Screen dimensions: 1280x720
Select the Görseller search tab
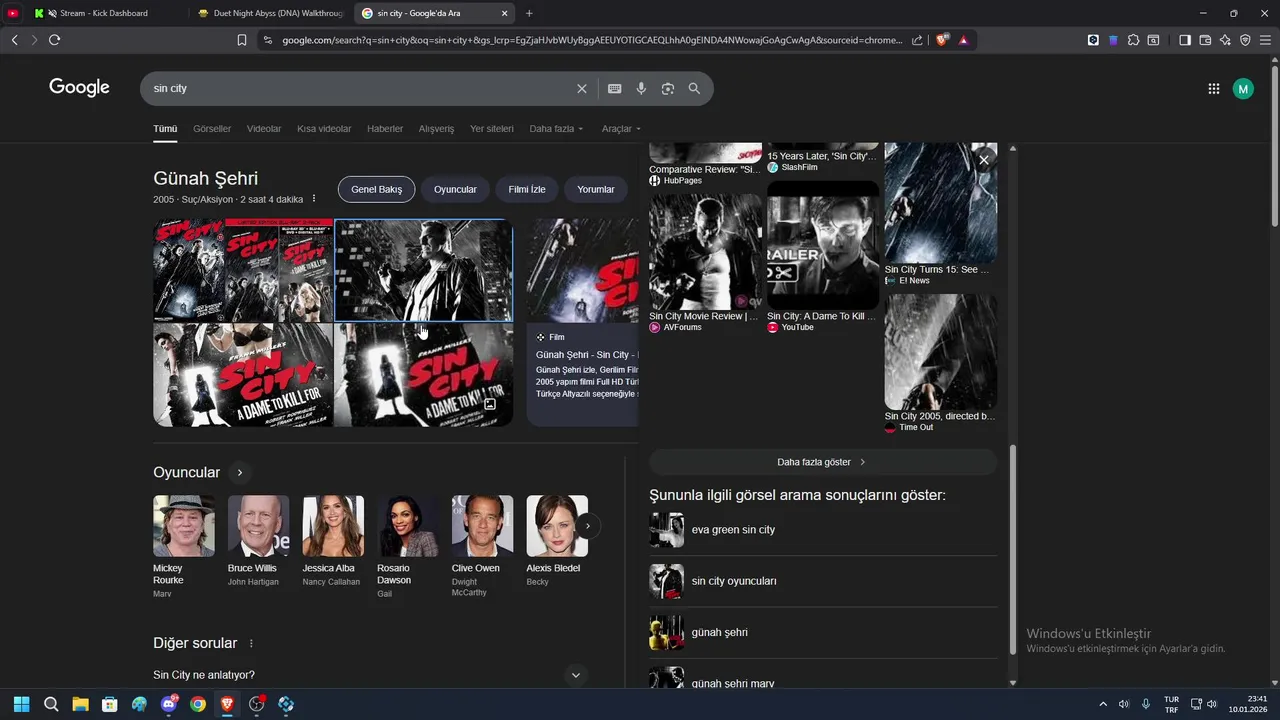click(212, 129)
